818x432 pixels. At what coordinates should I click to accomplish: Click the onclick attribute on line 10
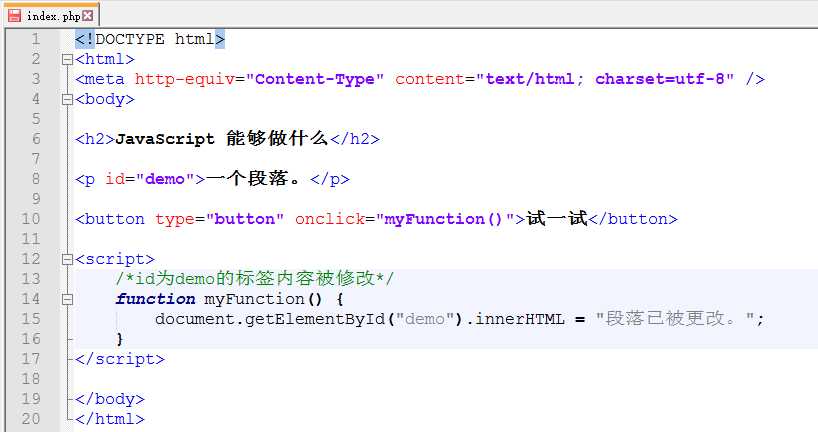click(x=330, y=219)
